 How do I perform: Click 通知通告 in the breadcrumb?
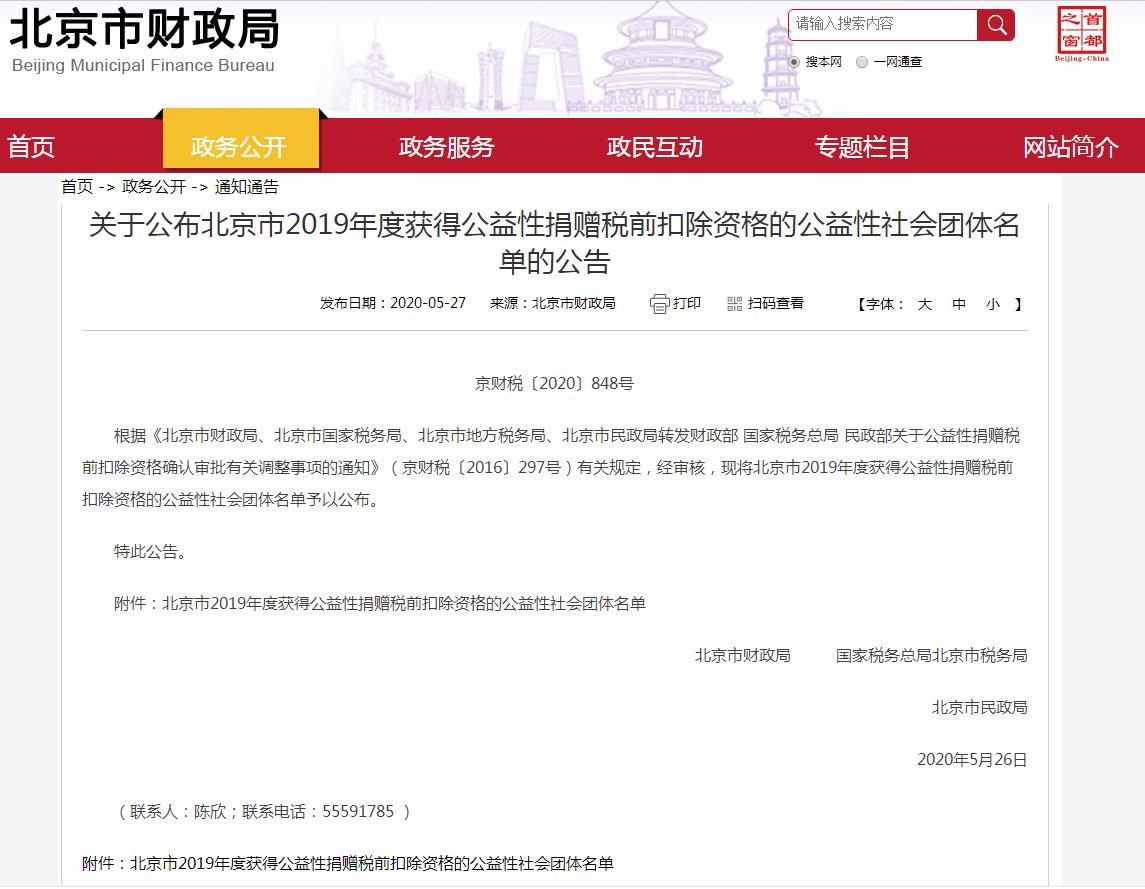coord(246,187)
